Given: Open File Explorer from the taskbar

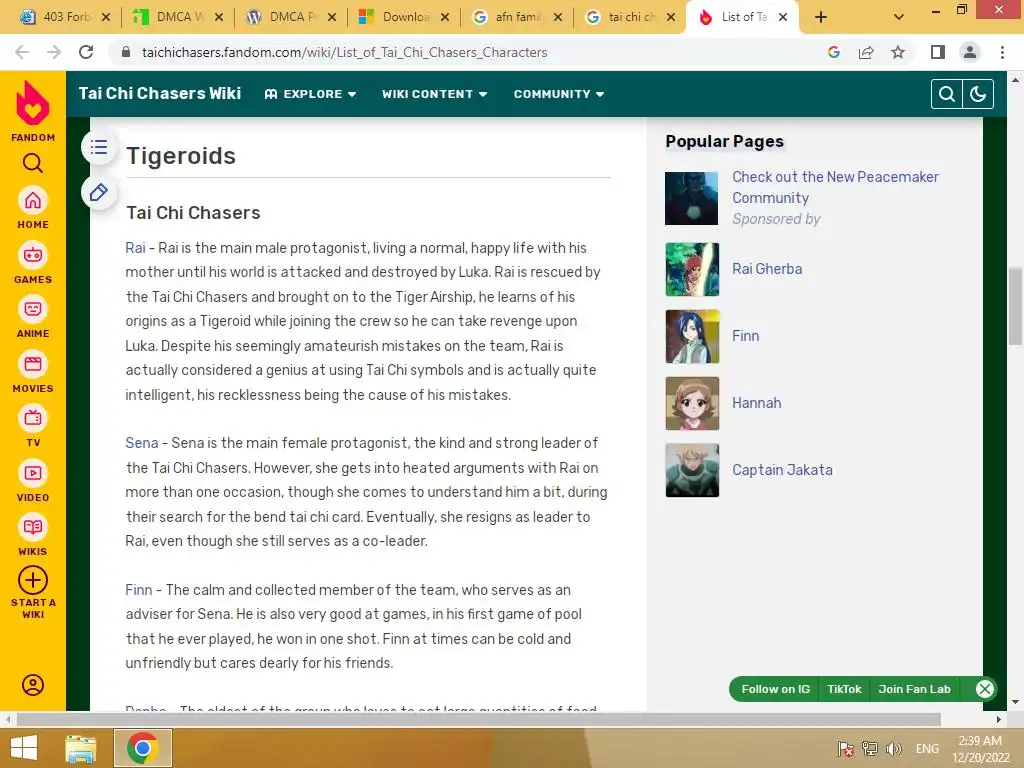Looking at the screenshot, I should click(81, 748).
